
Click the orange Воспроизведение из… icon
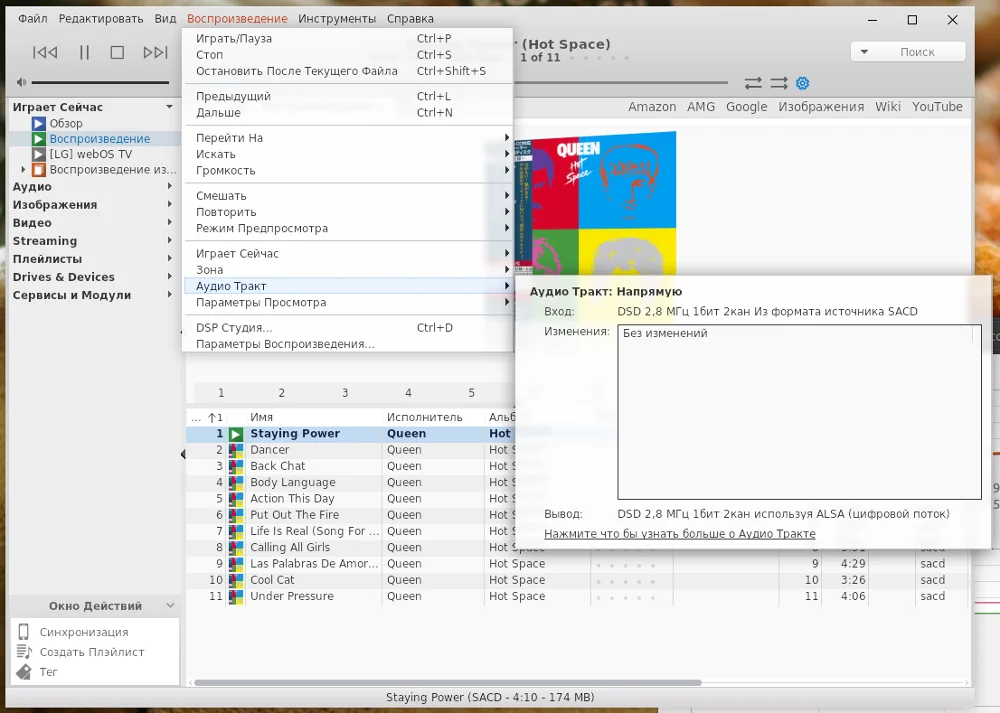pyautogui.click(x=39, y=170)
